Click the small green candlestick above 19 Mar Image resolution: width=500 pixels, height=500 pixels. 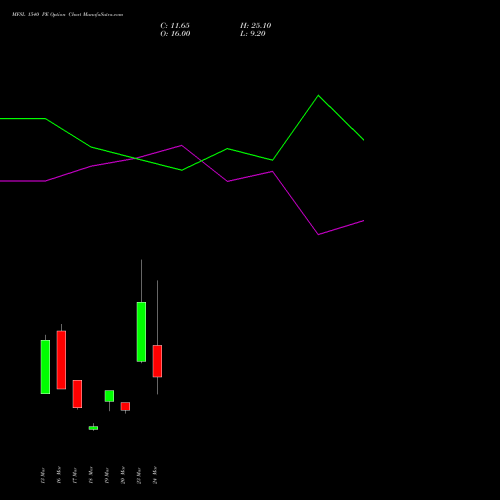coord(109,396)
